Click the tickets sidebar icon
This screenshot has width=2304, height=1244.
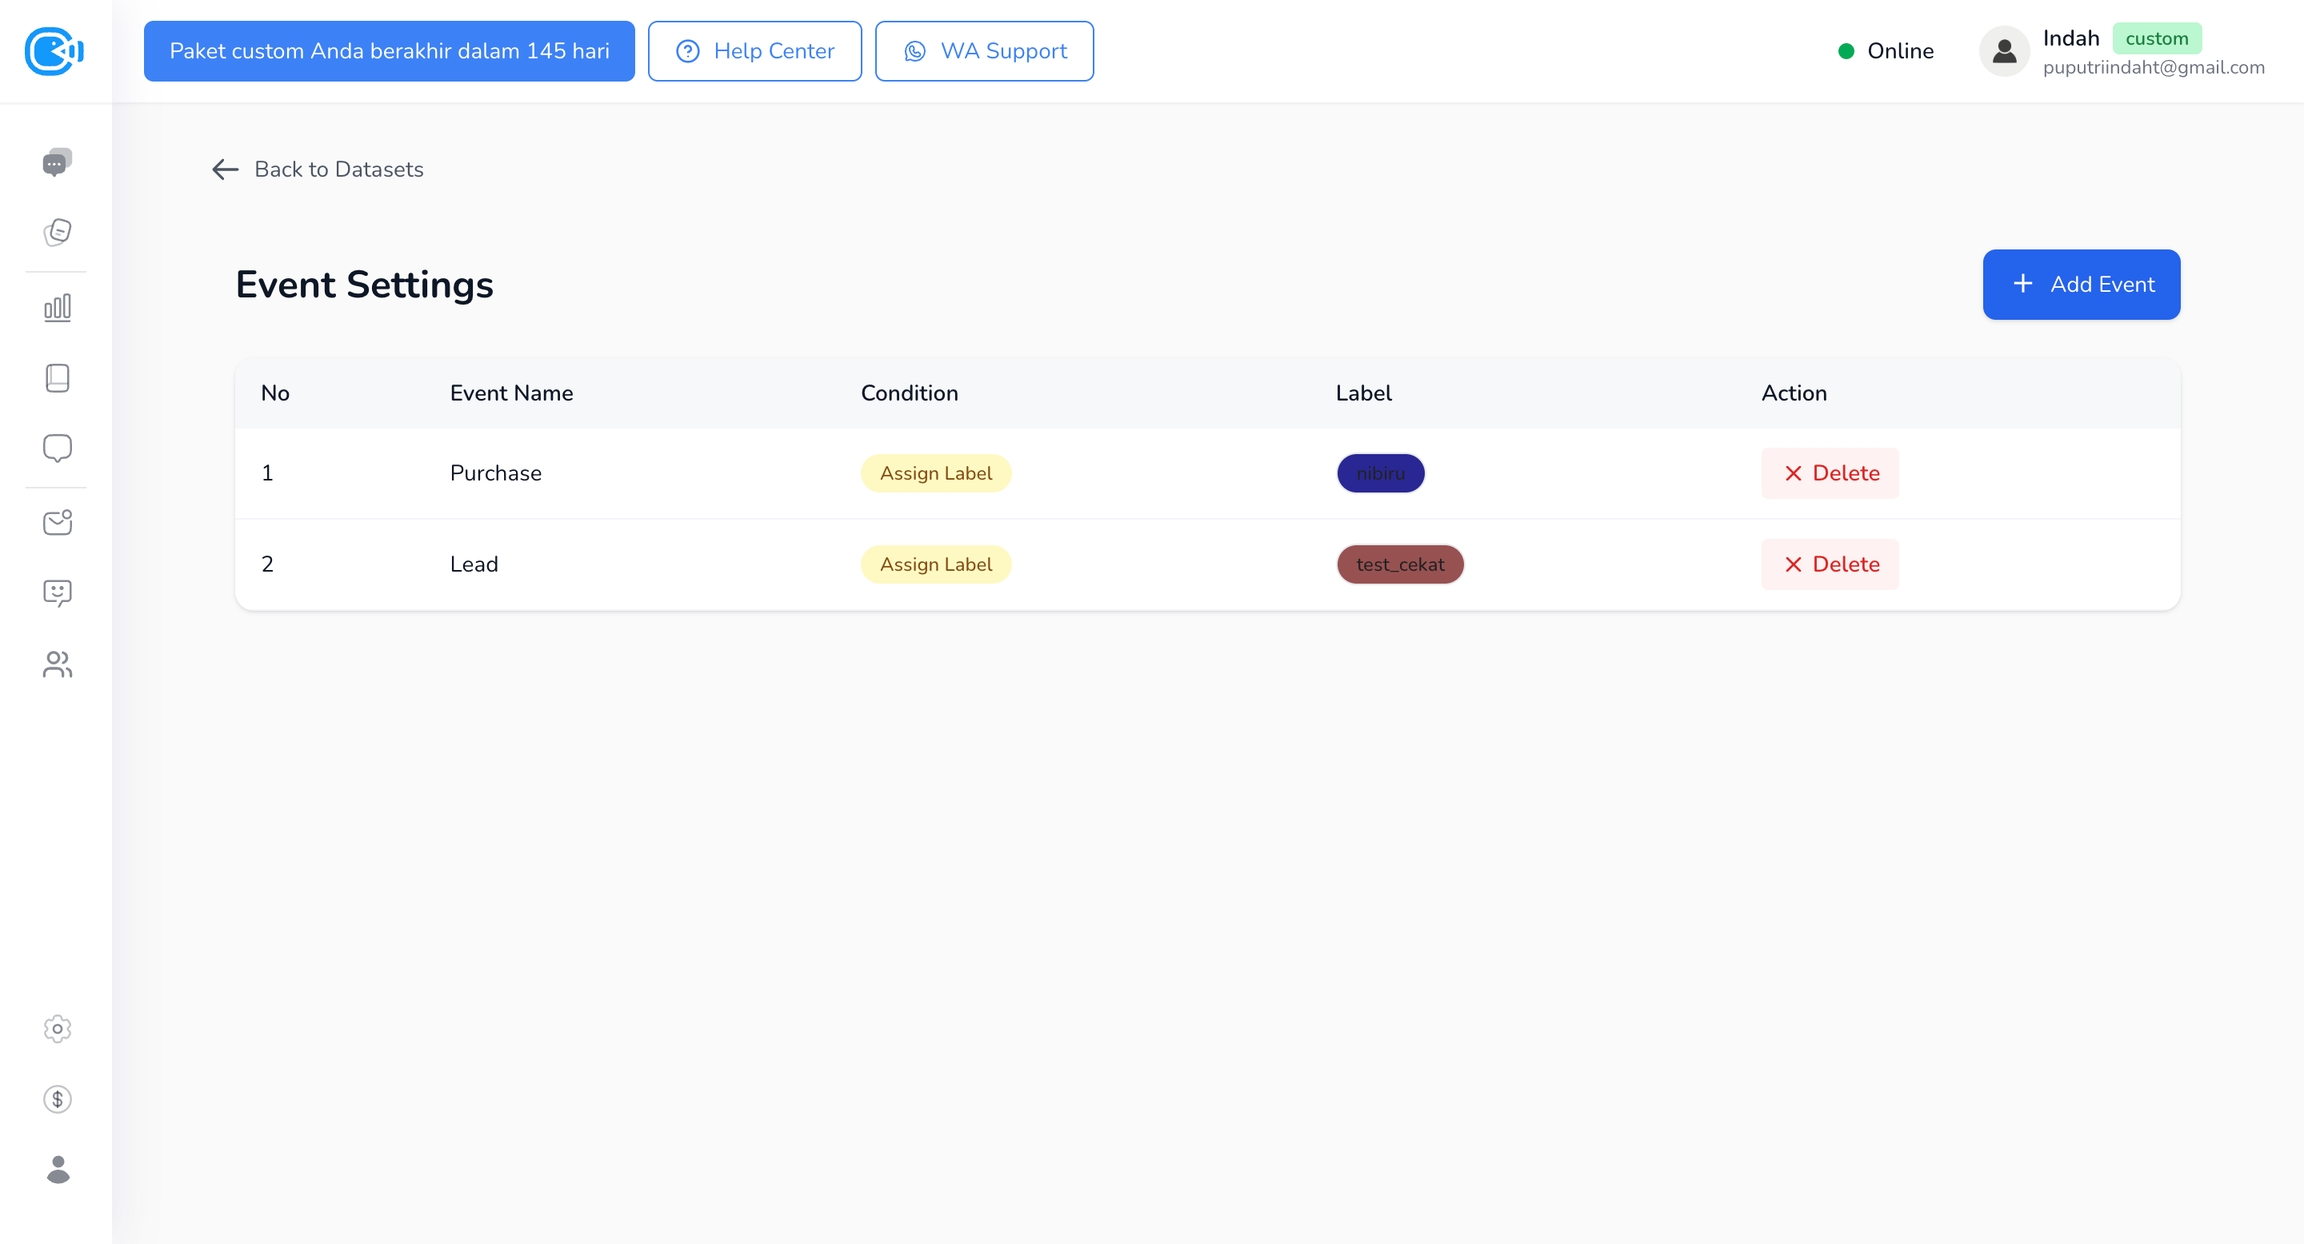57,232
